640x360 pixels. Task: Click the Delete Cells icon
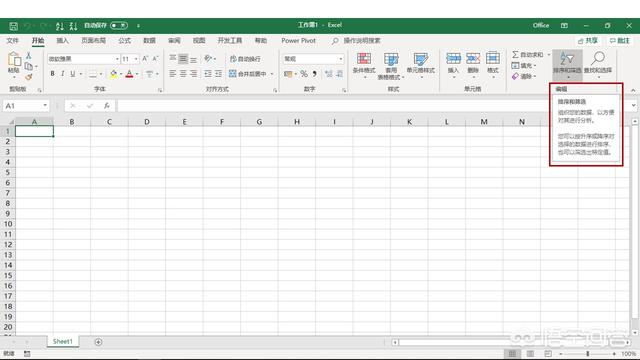pyautogui.click(x=473, y=59)
